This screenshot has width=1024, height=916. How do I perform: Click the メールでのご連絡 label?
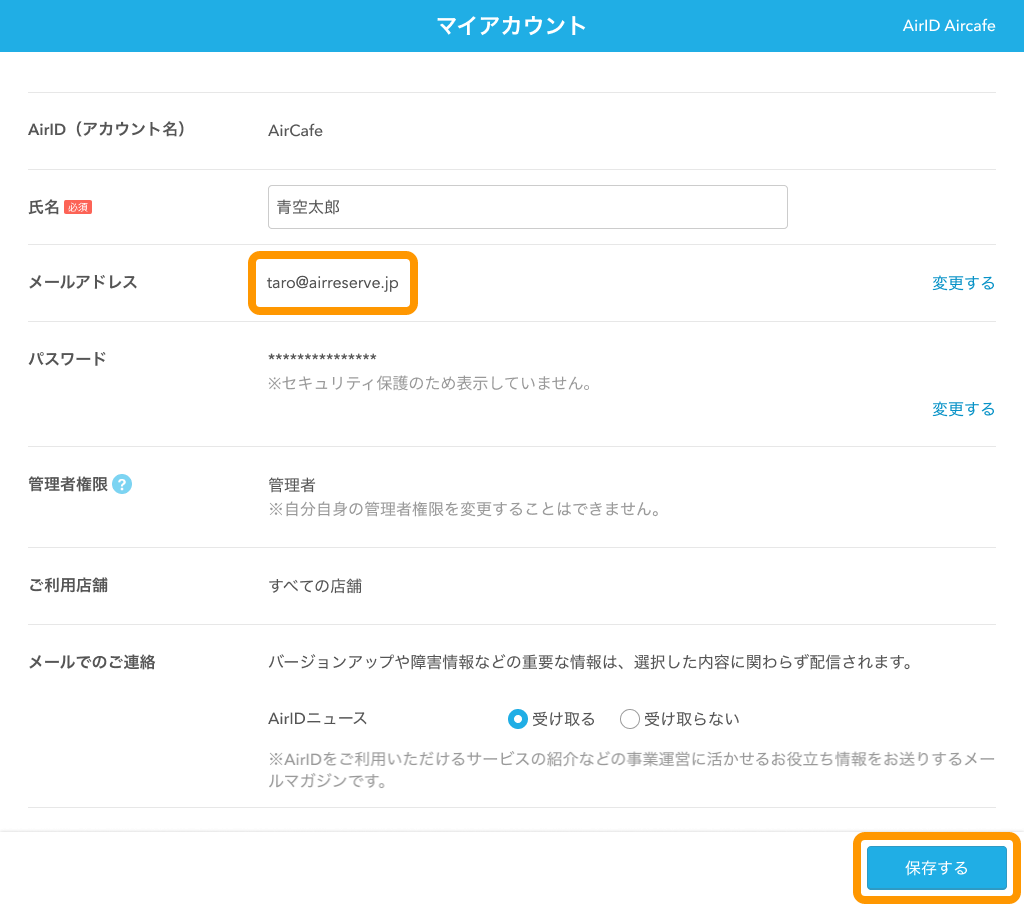point(92,662)
